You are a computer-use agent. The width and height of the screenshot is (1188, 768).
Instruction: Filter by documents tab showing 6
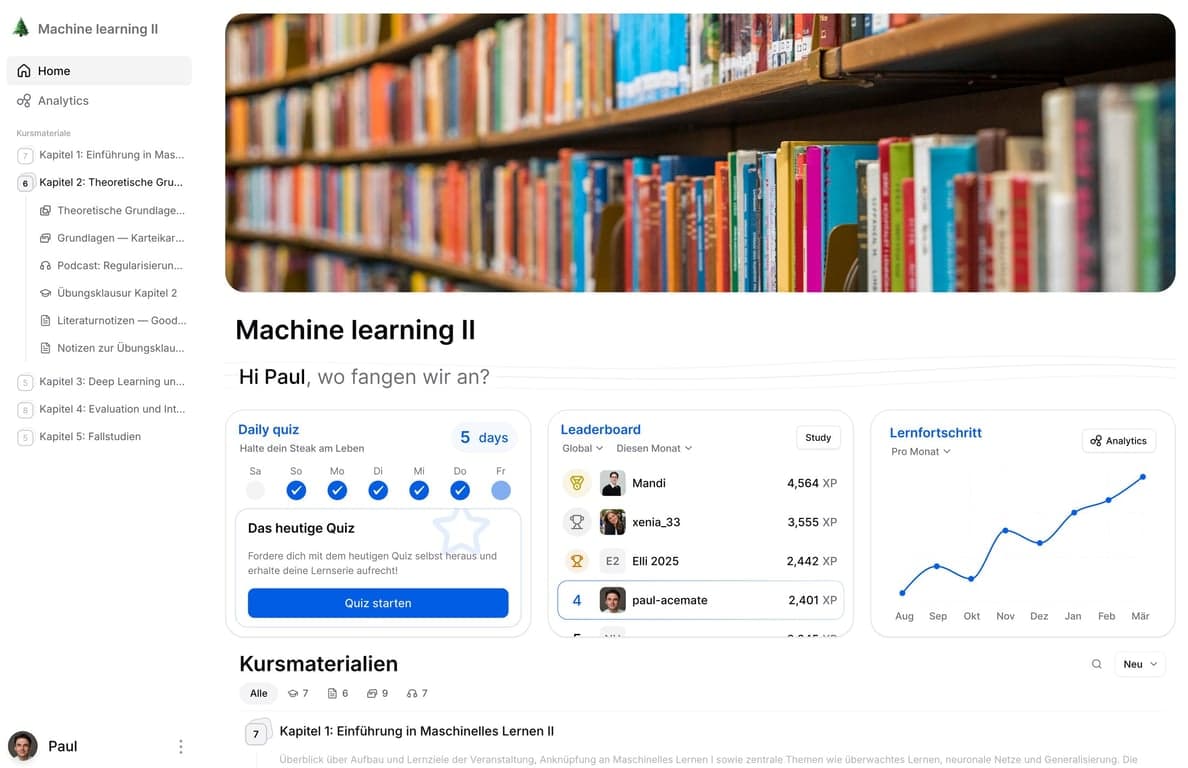tap(338, 693)
